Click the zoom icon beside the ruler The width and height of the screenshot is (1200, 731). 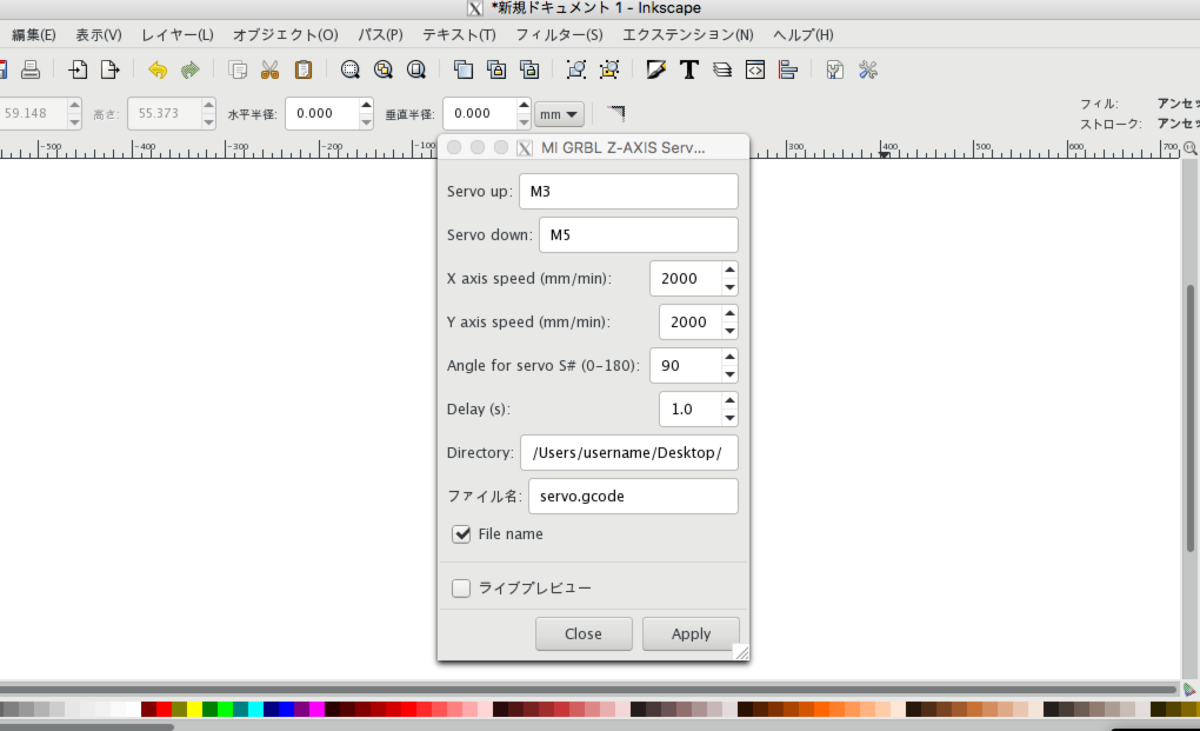click(1190, 148)
